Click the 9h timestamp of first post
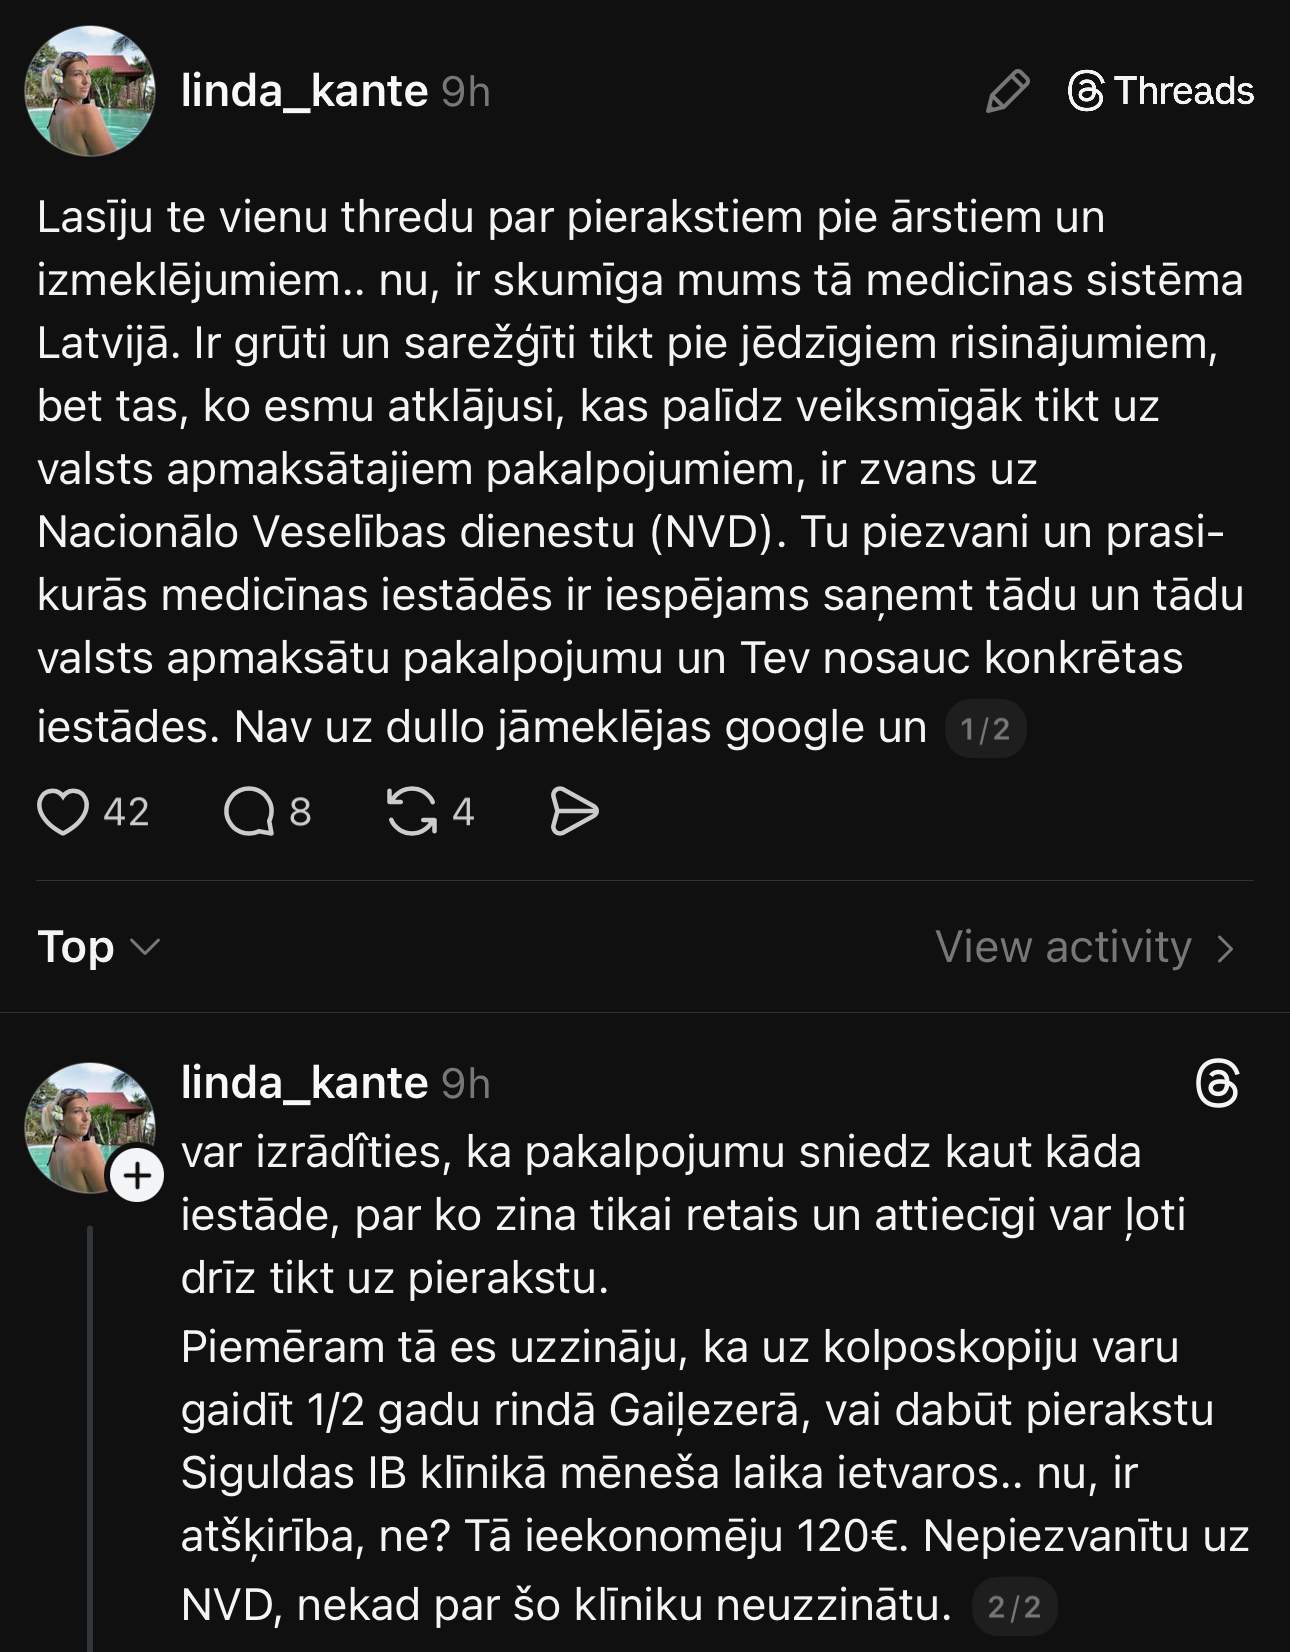 [466, 92]
